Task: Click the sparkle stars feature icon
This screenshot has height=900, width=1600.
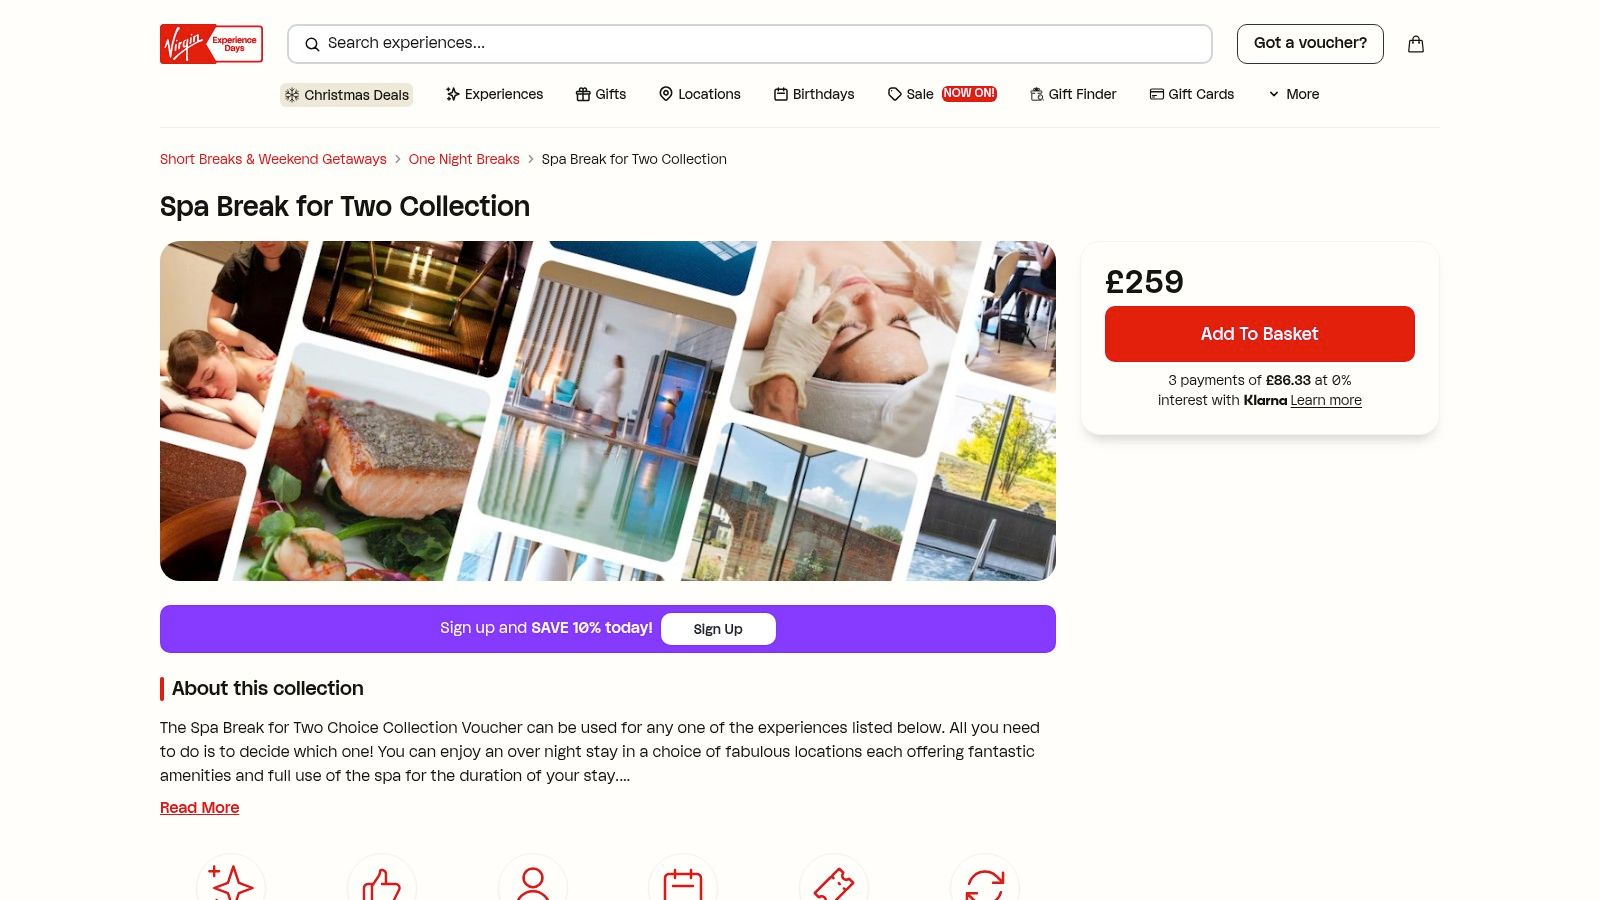Action: [x=231, y=881]
